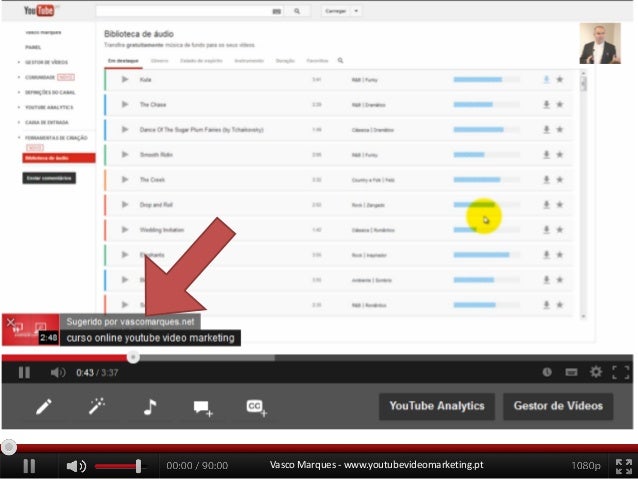The height and width of the screenshot is (479, 638).
Task: Download The Creek track
Action: tap(546, 179)
